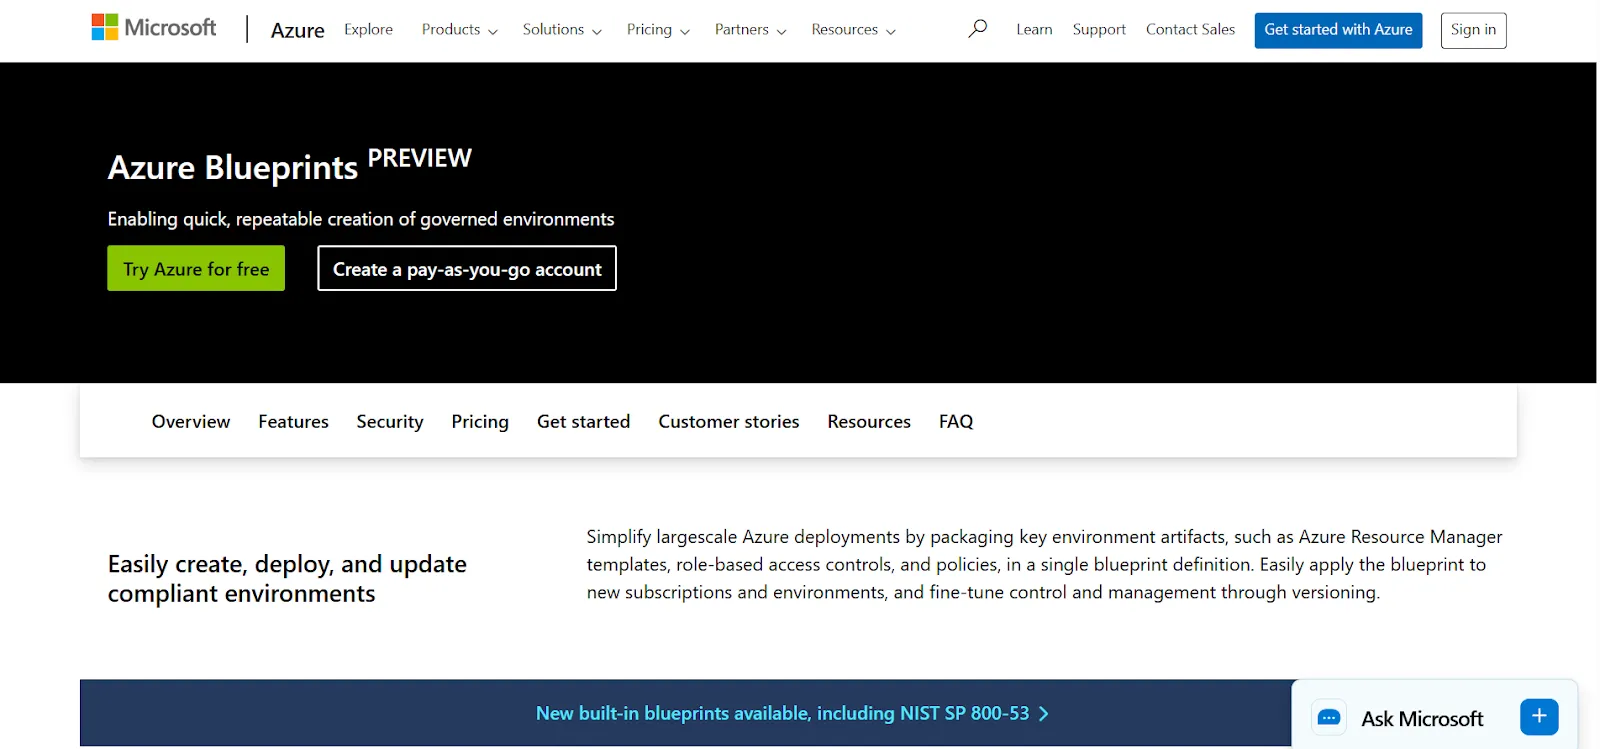The height and width of the screenshot is (749, 1600).
Task: Open the Learn link
Action: pyautogui.click(x=1034, y=30)
